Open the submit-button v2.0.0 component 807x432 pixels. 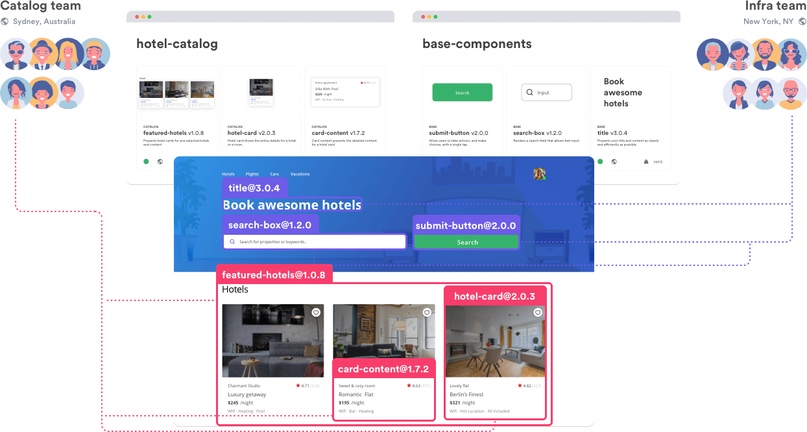[x=459, y=133]
